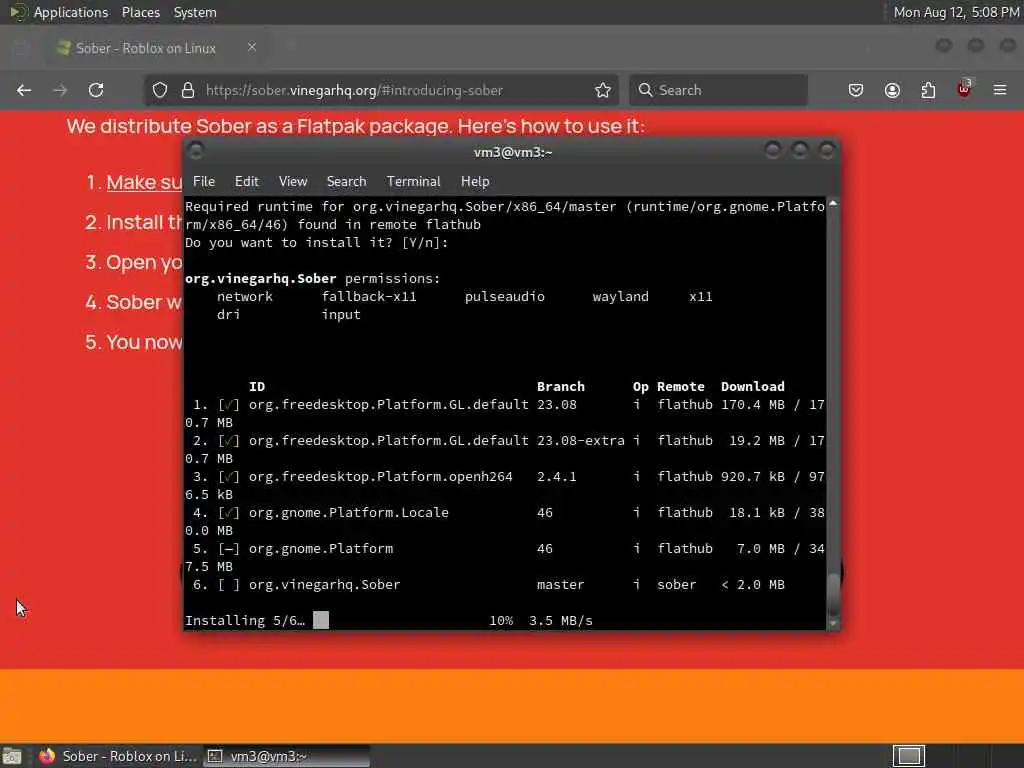Click the site padlock icon
This screenshot has width=1024, height=768.
point(188,90)
